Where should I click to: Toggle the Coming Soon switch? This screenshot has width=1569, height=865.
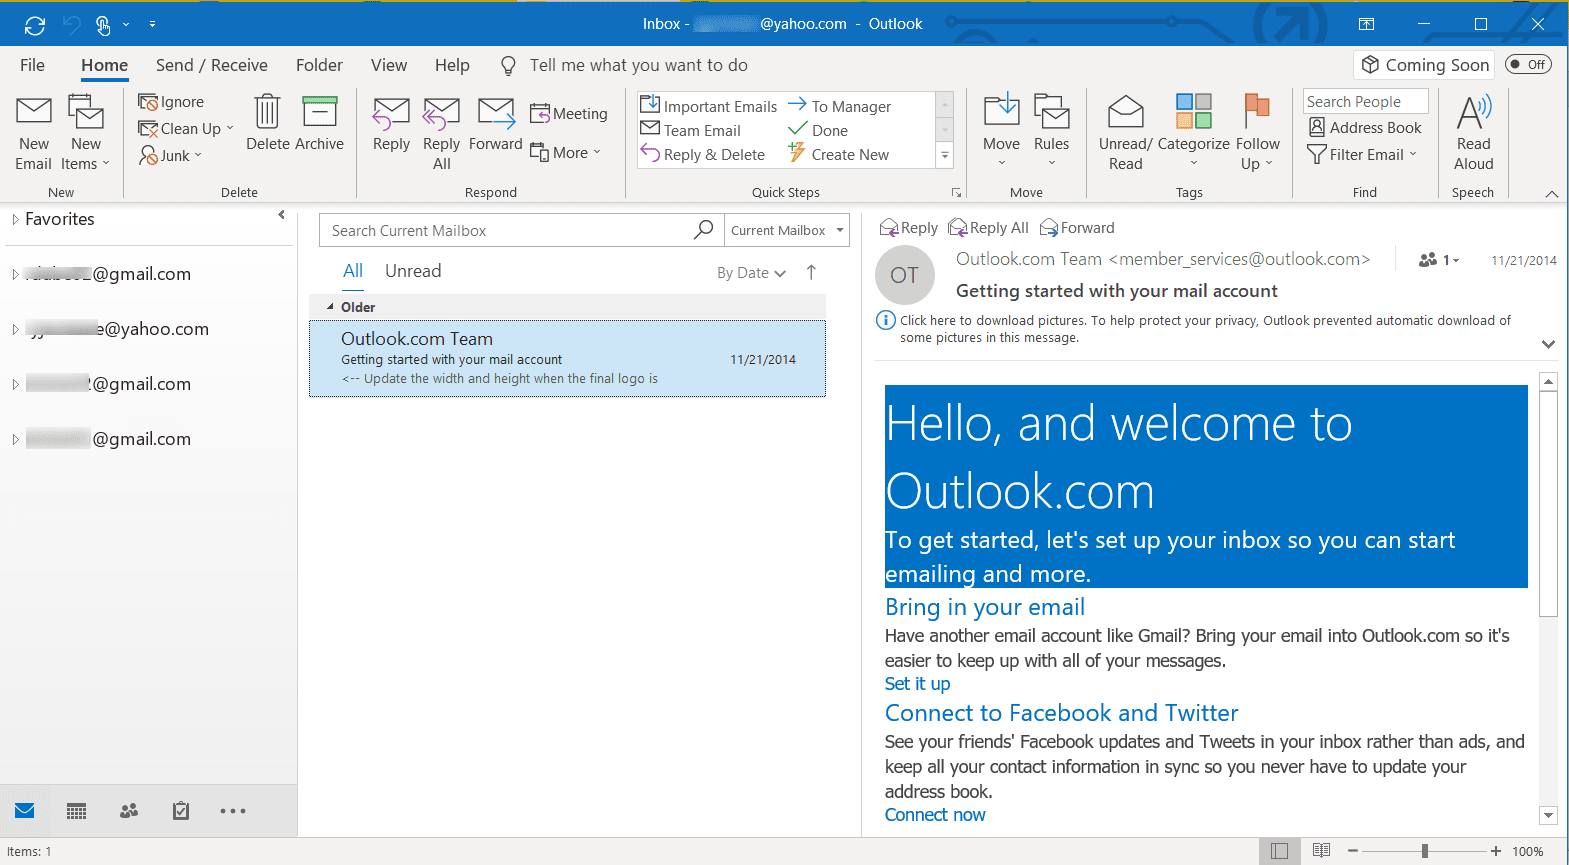pos(1528,65)
